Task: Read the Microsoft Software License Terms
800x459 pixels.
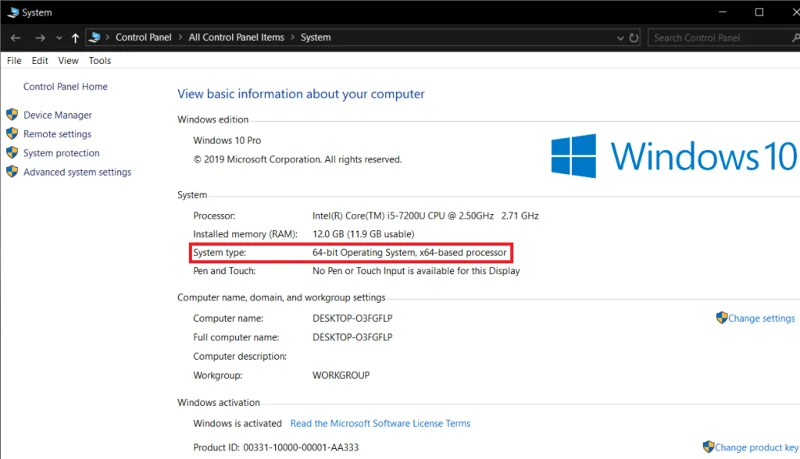Action: 380,423
